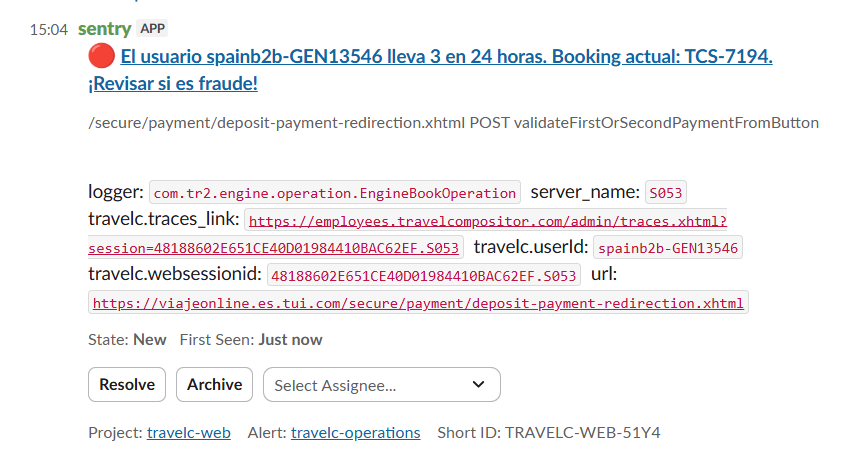Open the alert title about user spainb2b-GEN13546
The width and height of the screenshot is (846, 453).
click(446, 57)
